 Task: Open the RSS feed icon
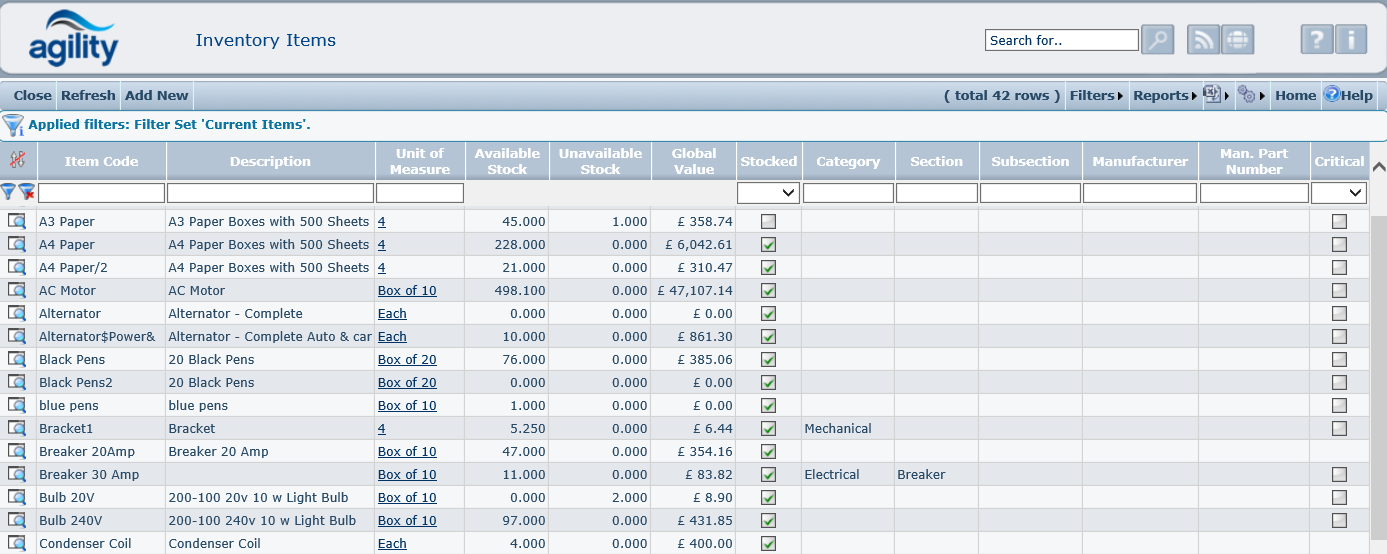click(x=1203, y=40)
